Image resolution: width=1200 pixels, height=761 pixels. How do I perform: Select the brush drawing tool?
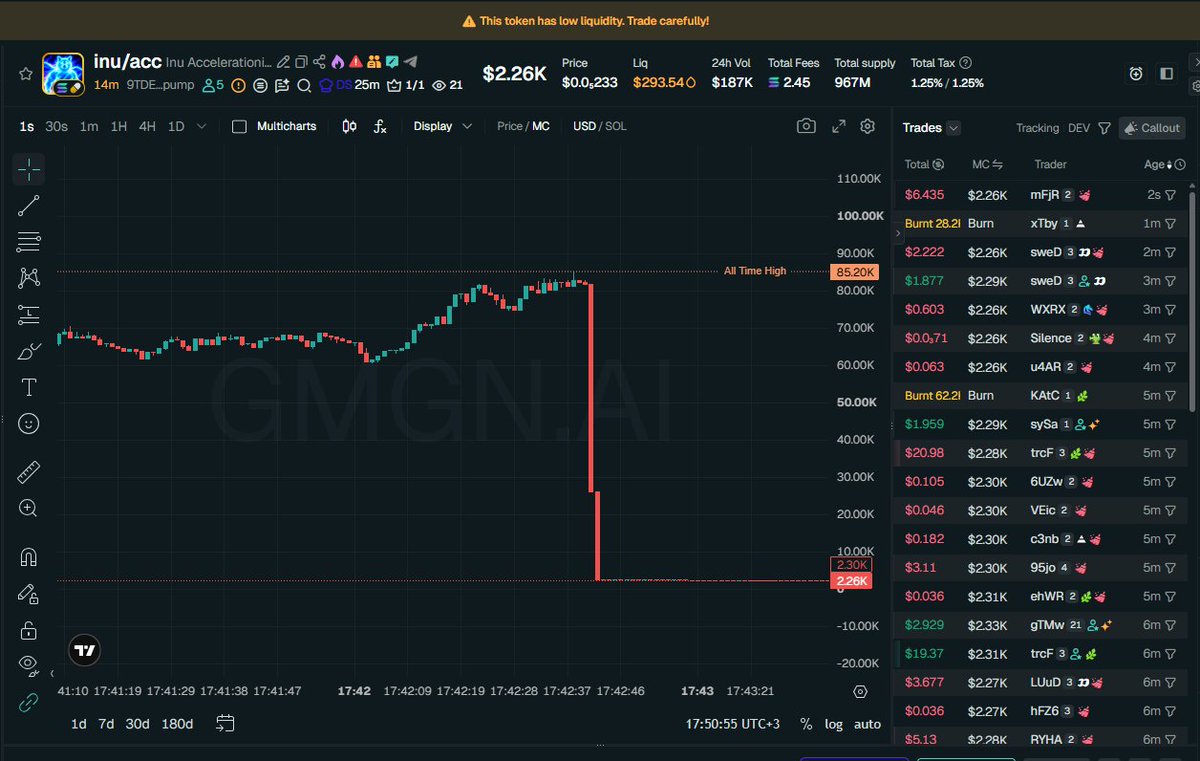29,351
